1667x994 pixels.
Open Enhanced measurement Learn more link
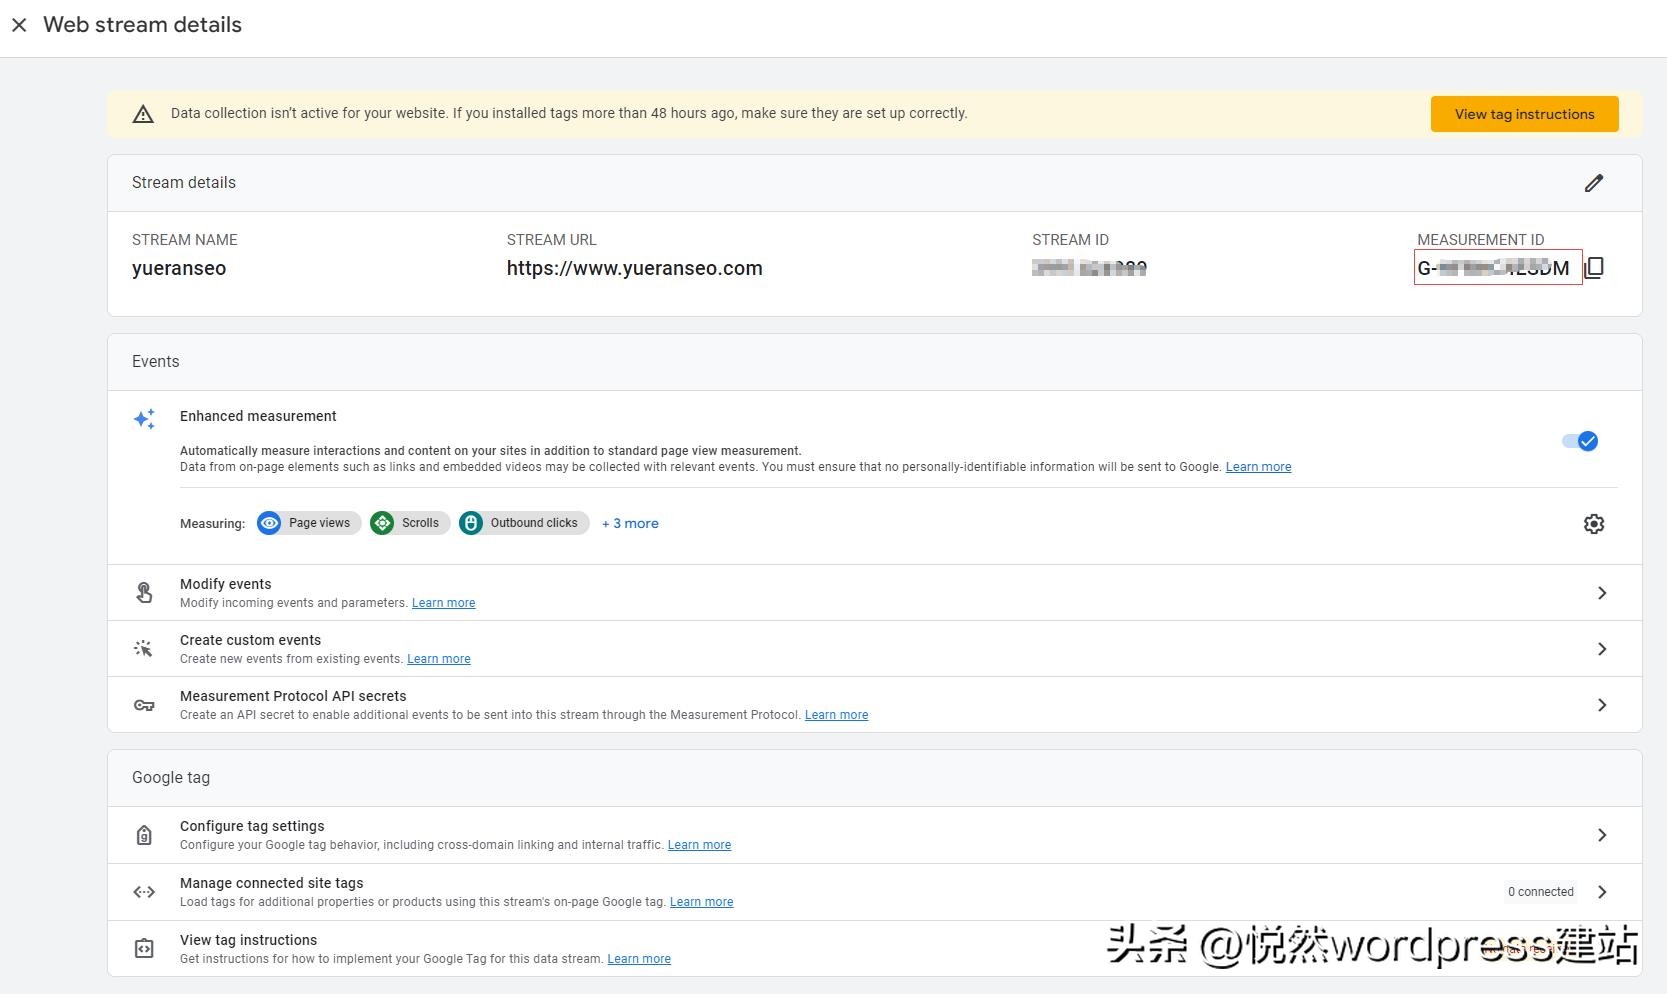click(x=1257, y=466)
